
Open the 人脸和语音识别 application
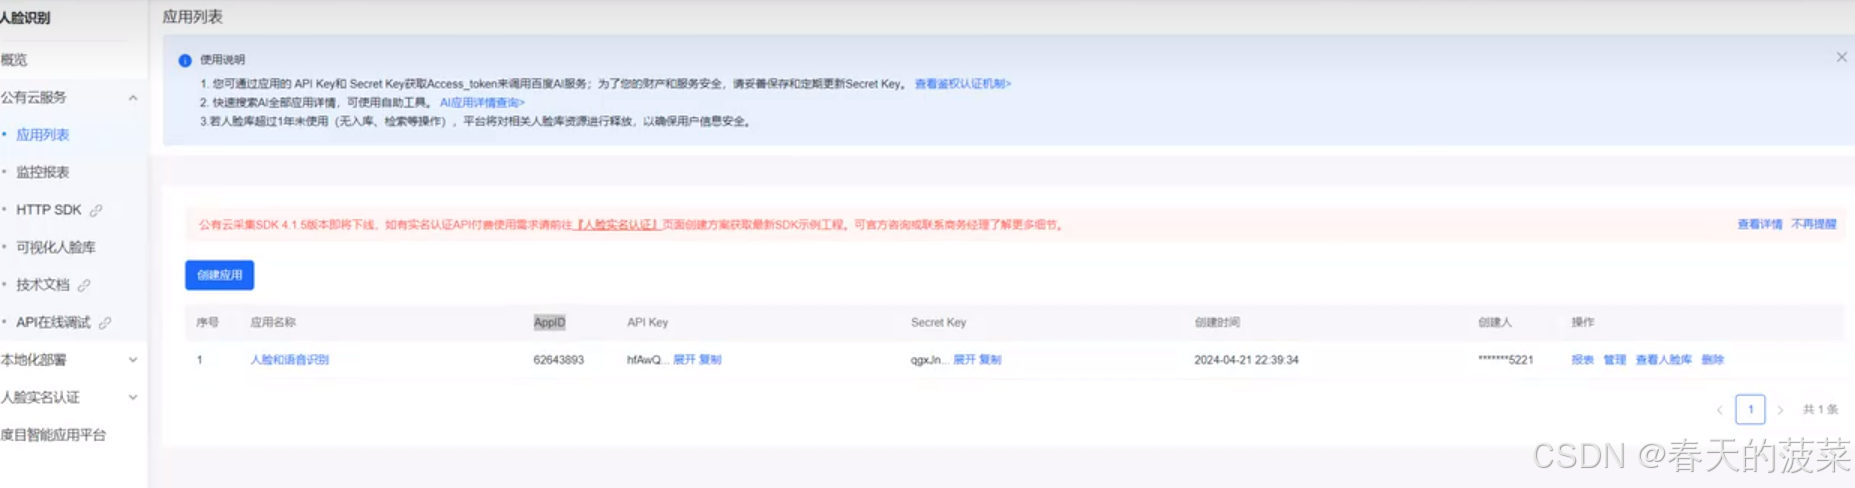coord(289,360)
